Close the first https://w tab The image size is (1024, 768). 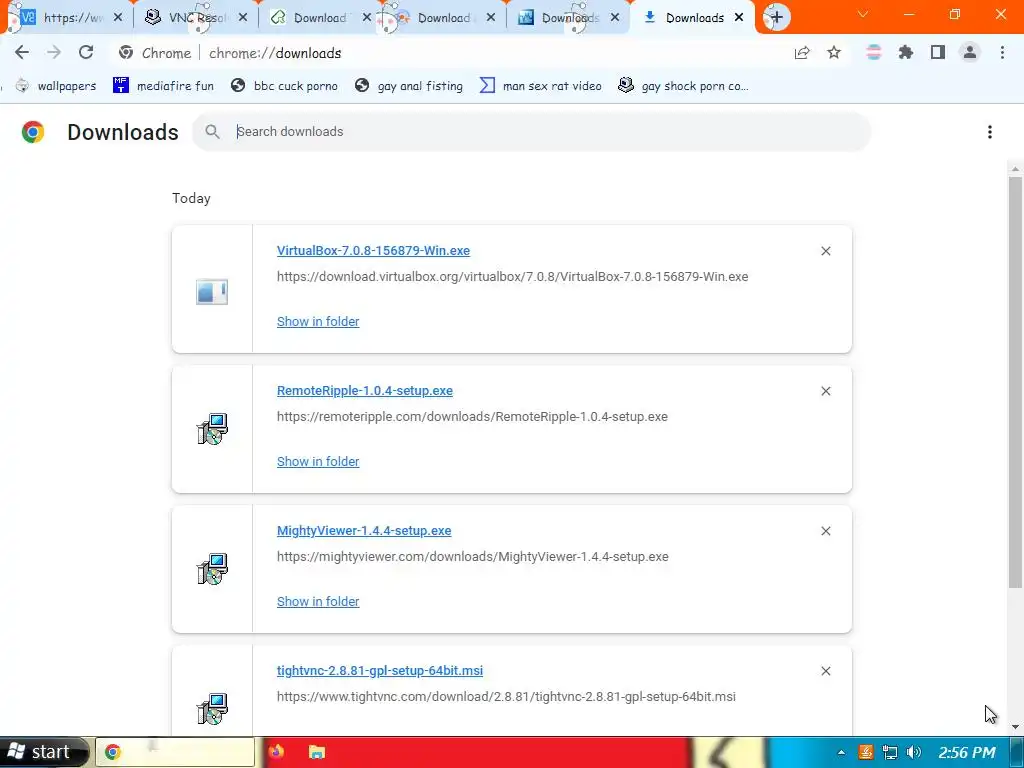(x=118, y=18)
